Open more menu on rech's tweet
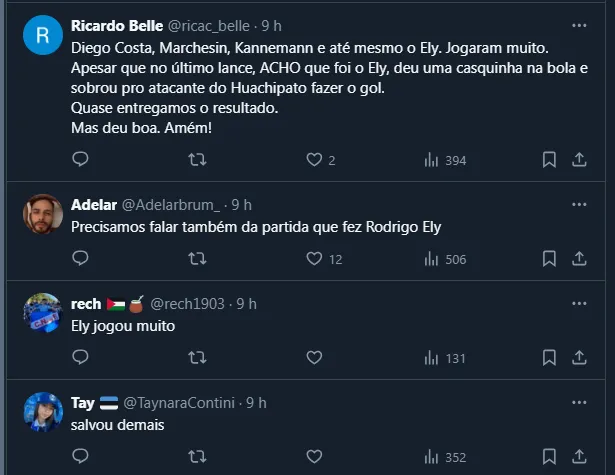615x475 pixels. click(x=579, y=303)
